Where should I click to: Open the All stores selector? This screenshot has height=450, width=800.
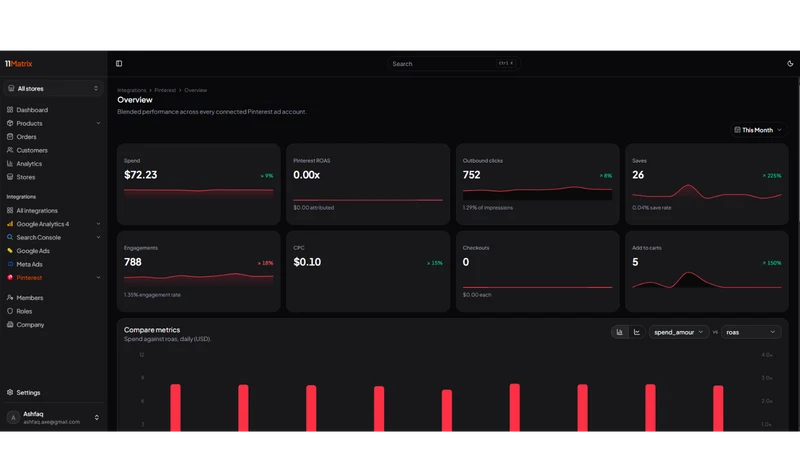54,88
